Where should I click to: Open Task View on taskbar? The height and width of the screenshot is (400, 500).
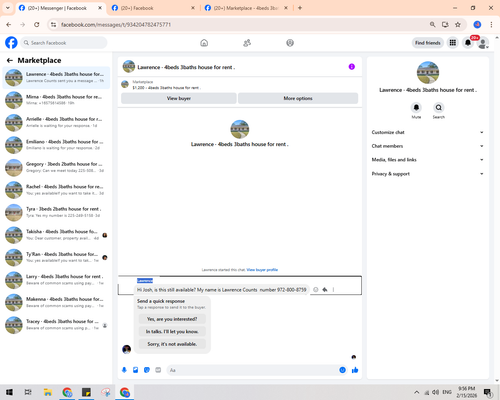tap(28, 392)
